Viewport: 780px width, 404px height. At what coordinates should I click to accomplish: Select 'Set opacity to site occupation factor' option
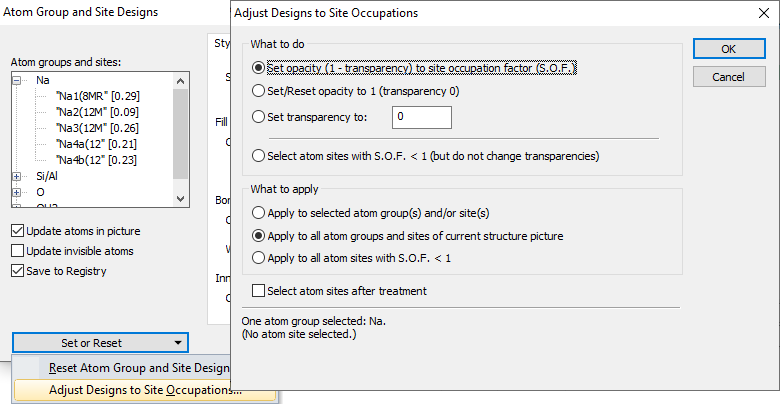tap(260, 68)
